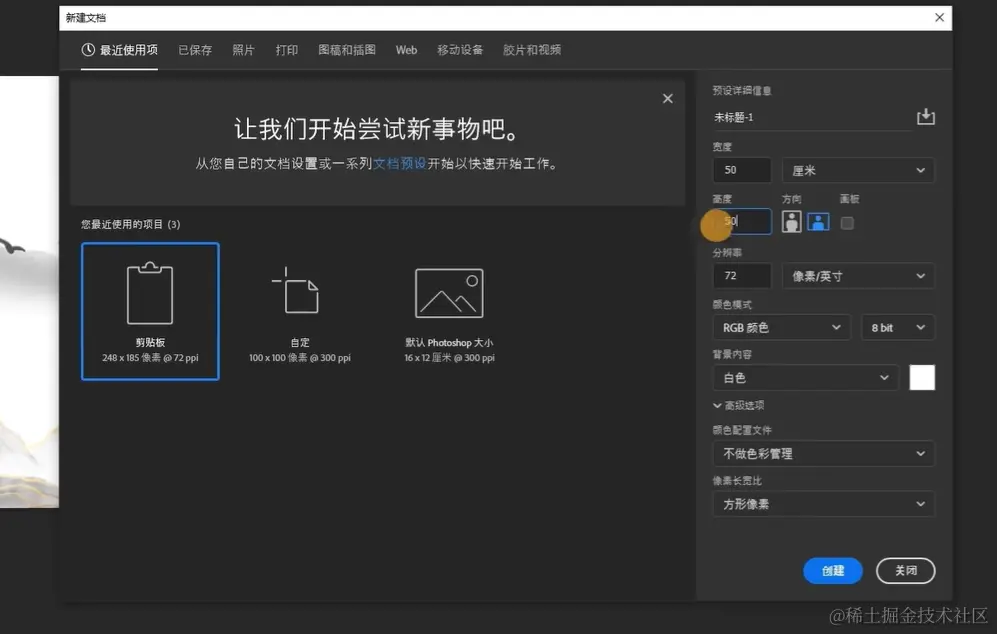Enable the 画板 checkbox
Image resolution: width=997 pixels, height=634 pixels.
[847, 222]
